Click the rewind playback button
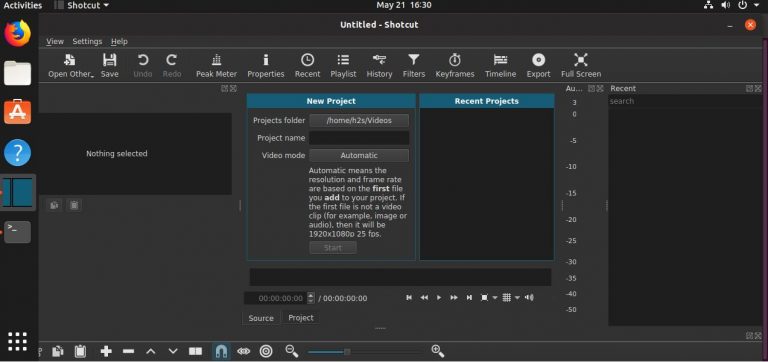The image size is (768, 362). click(x=424, y=297)
